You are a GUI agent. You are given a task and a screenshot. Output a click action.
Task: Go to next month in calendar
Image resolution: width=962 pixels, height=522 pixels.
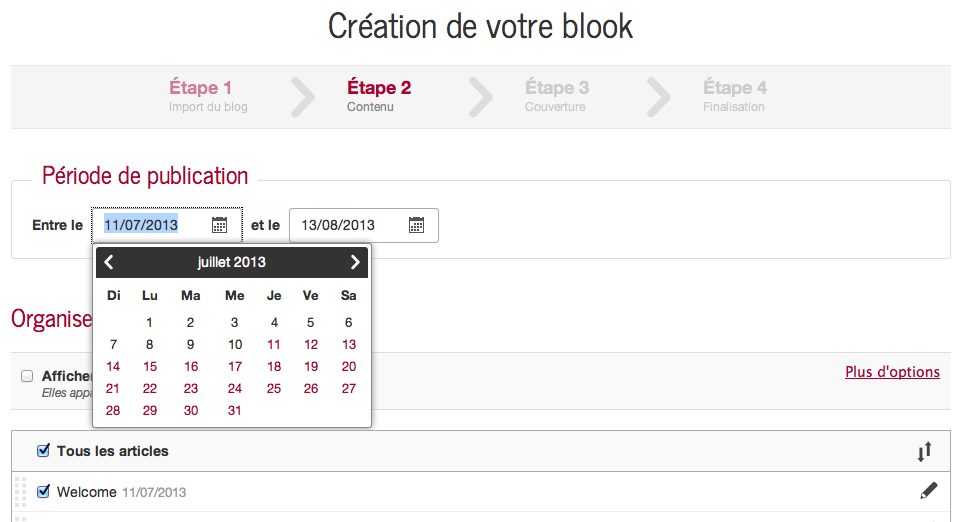[355, 262]
